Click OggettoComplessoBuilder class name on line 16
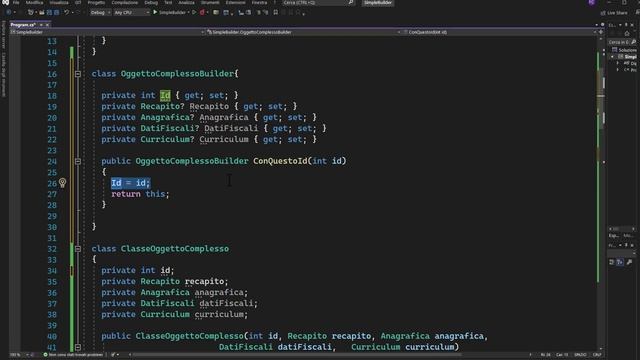Screen dimensions: 640x360 click(177, 73)
